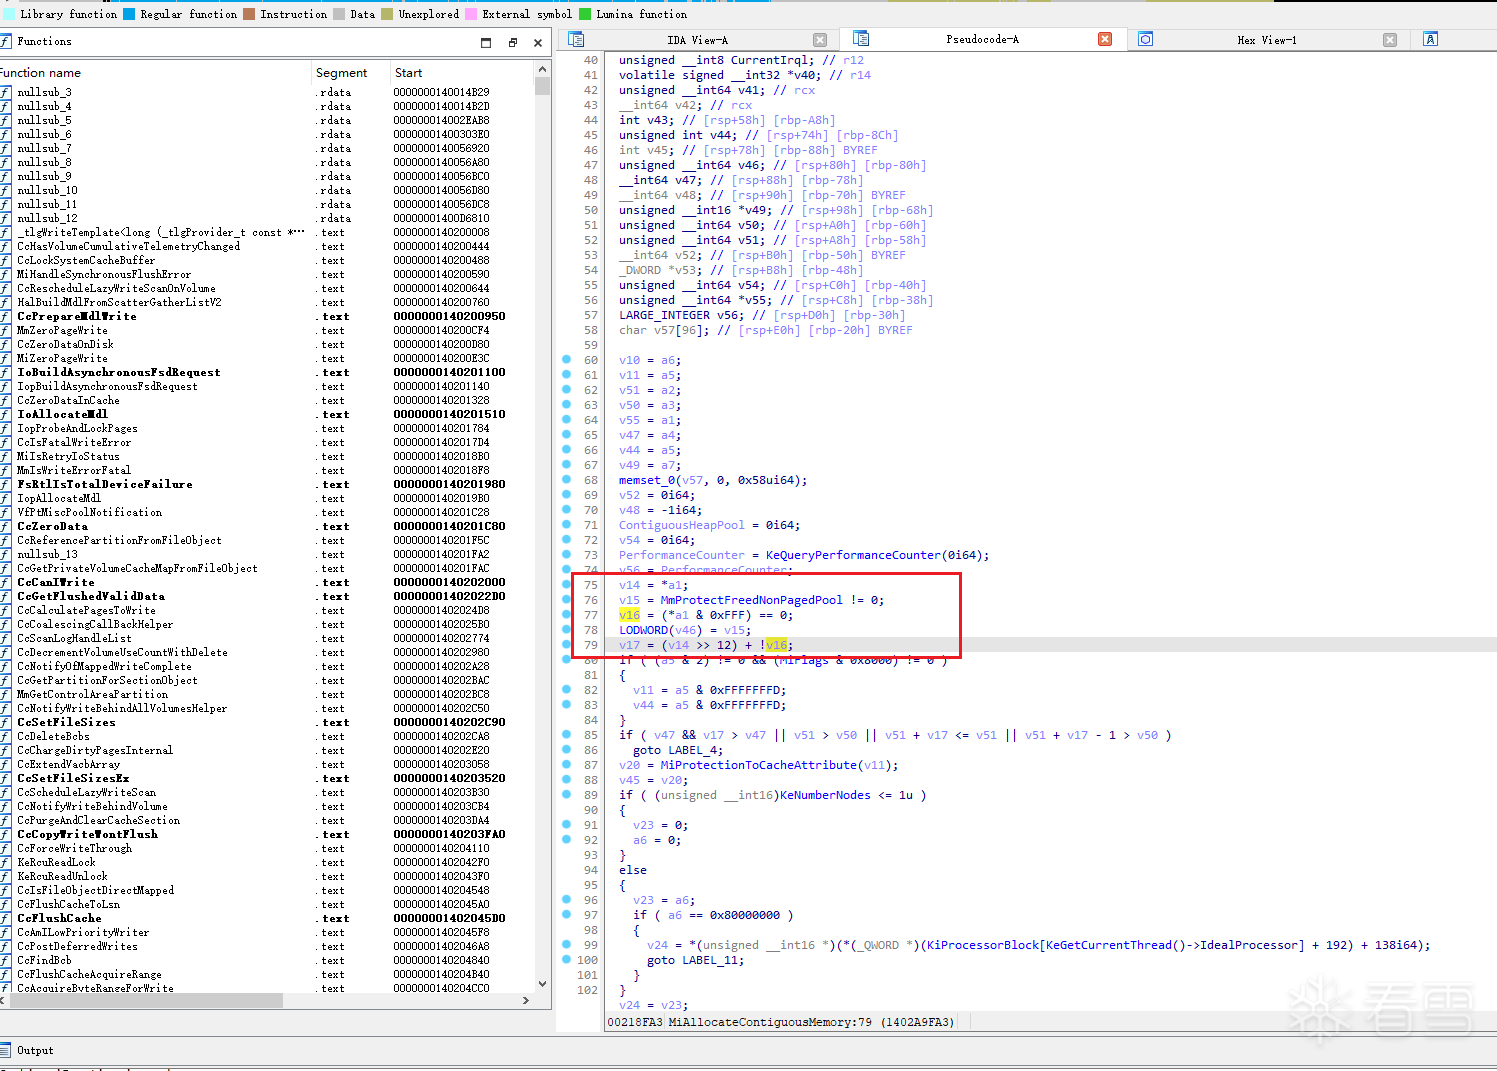The width and height of the screenshot is (1497, 1071).
Task: Open the tab with the letter A icon
Action: point(1431,39)
